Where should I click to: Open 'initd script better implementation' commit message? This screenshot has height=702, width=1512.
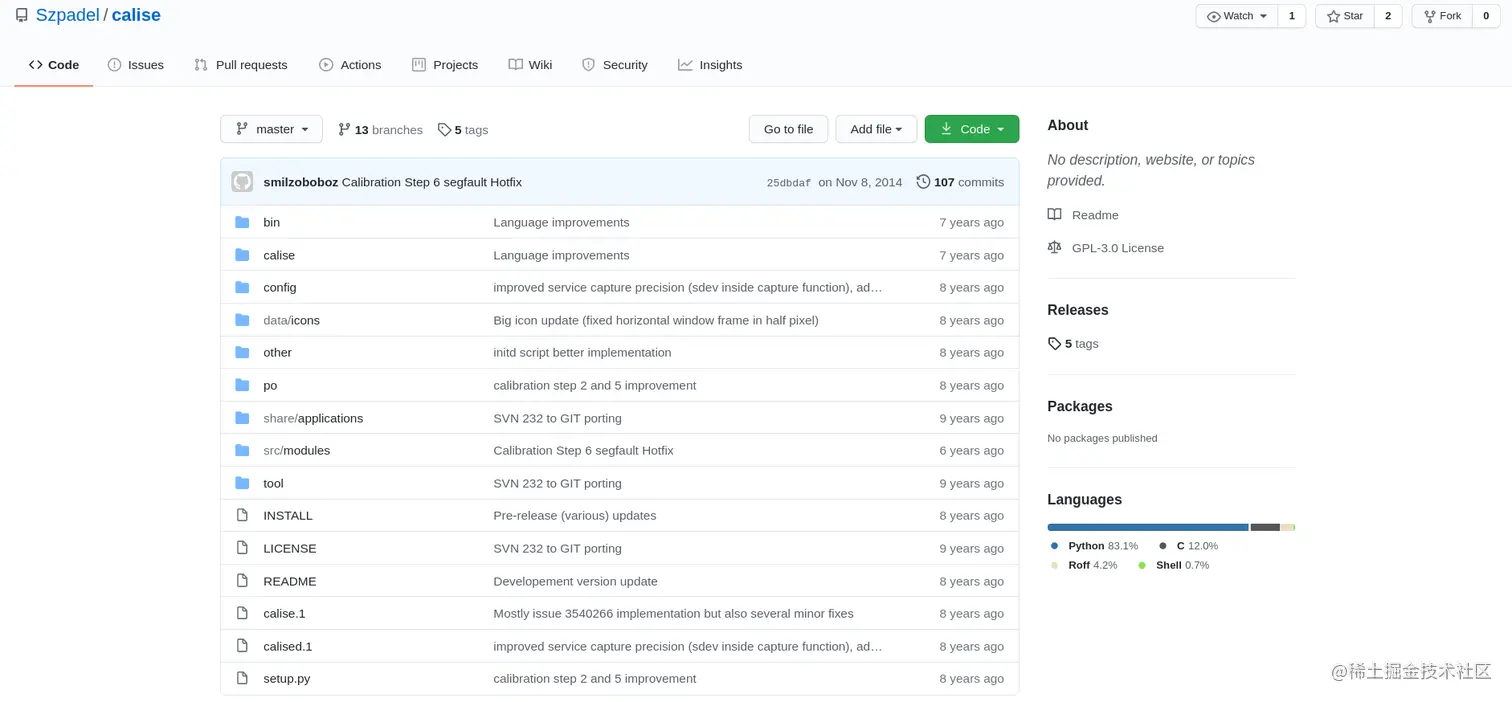coord(582,352)
